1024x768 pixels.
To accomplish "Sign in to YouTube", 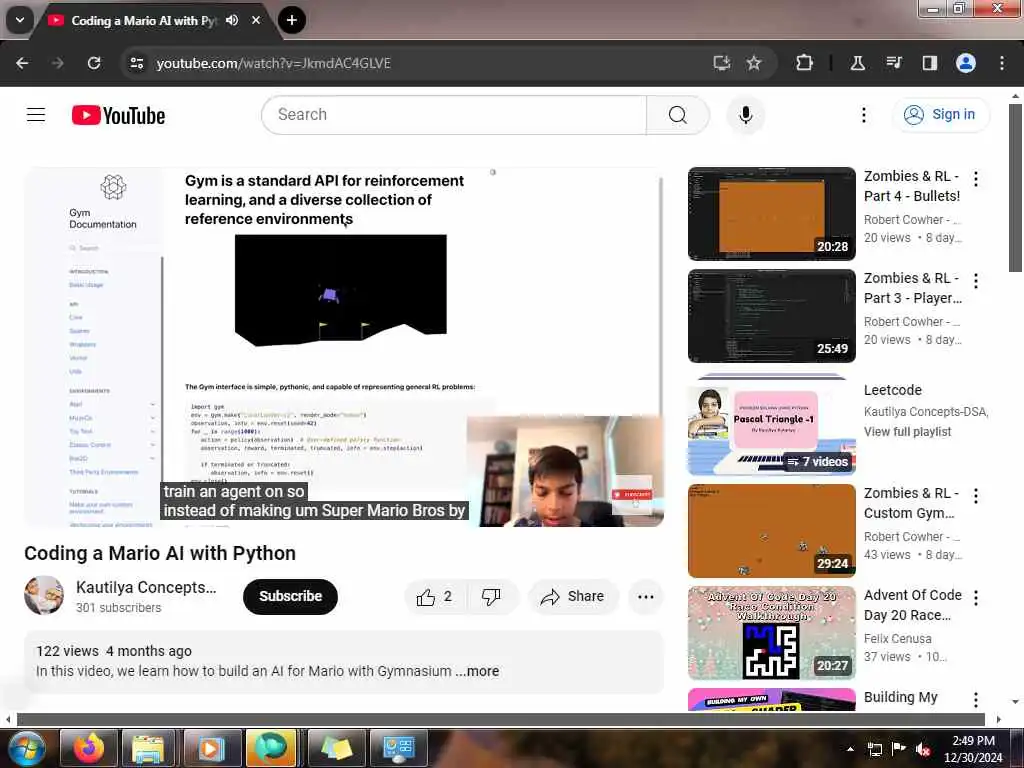I will 940,114.
